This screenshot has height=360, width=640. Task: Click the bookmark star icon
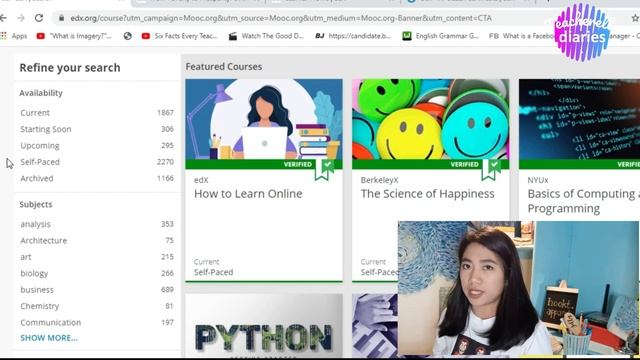click(x=636, y=18)
